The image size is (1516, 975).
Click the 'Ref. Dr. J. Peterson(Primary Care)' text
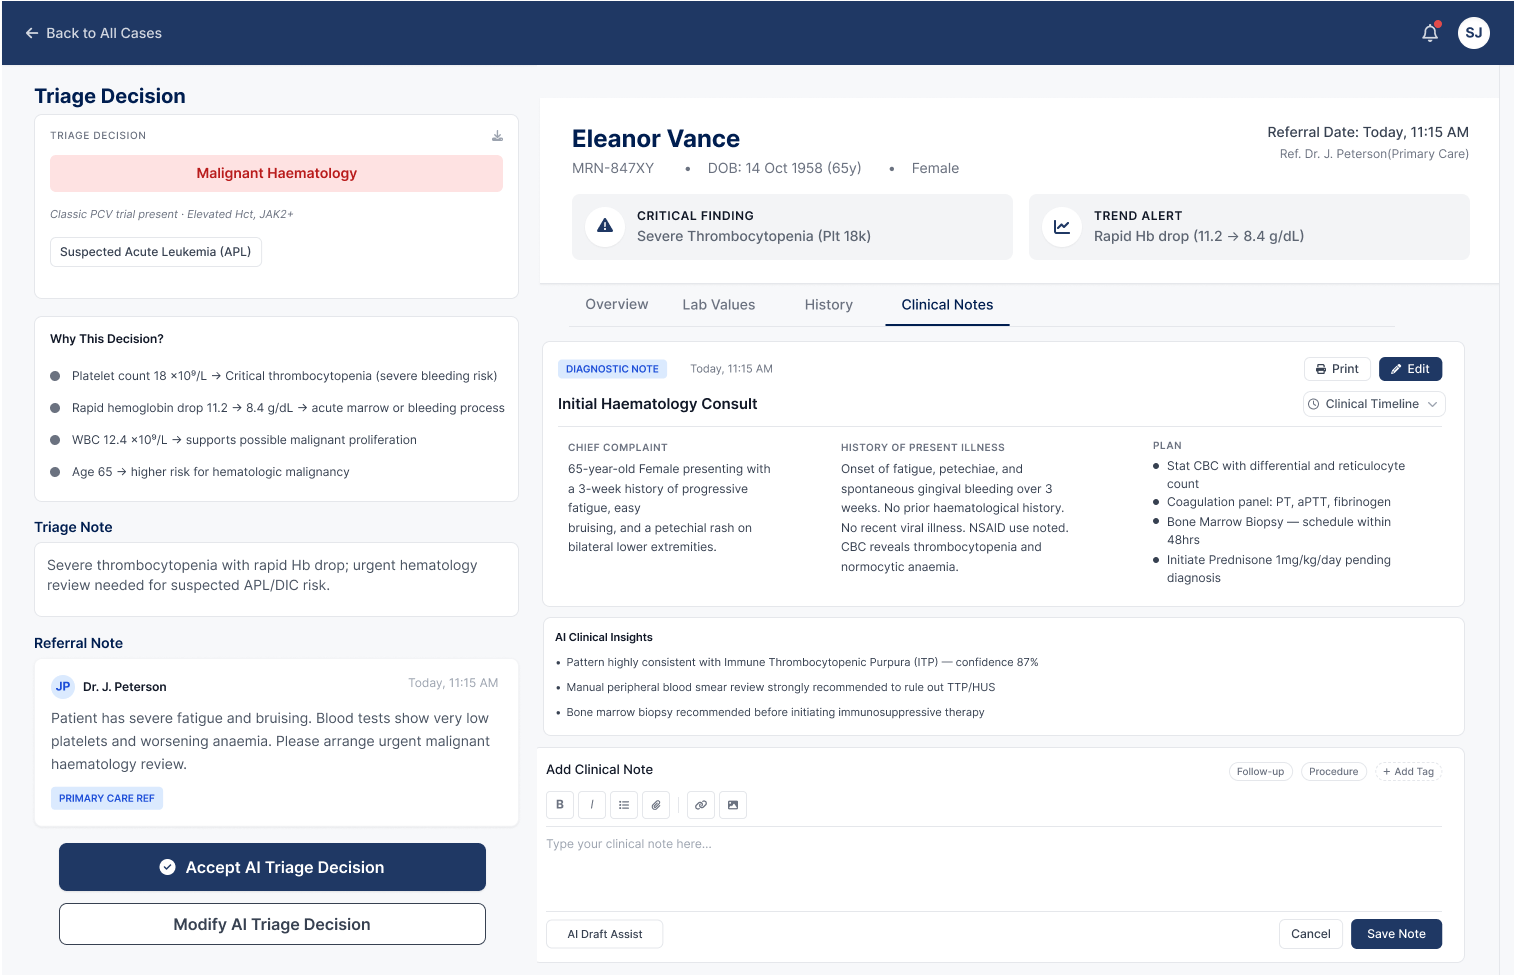1374,154
